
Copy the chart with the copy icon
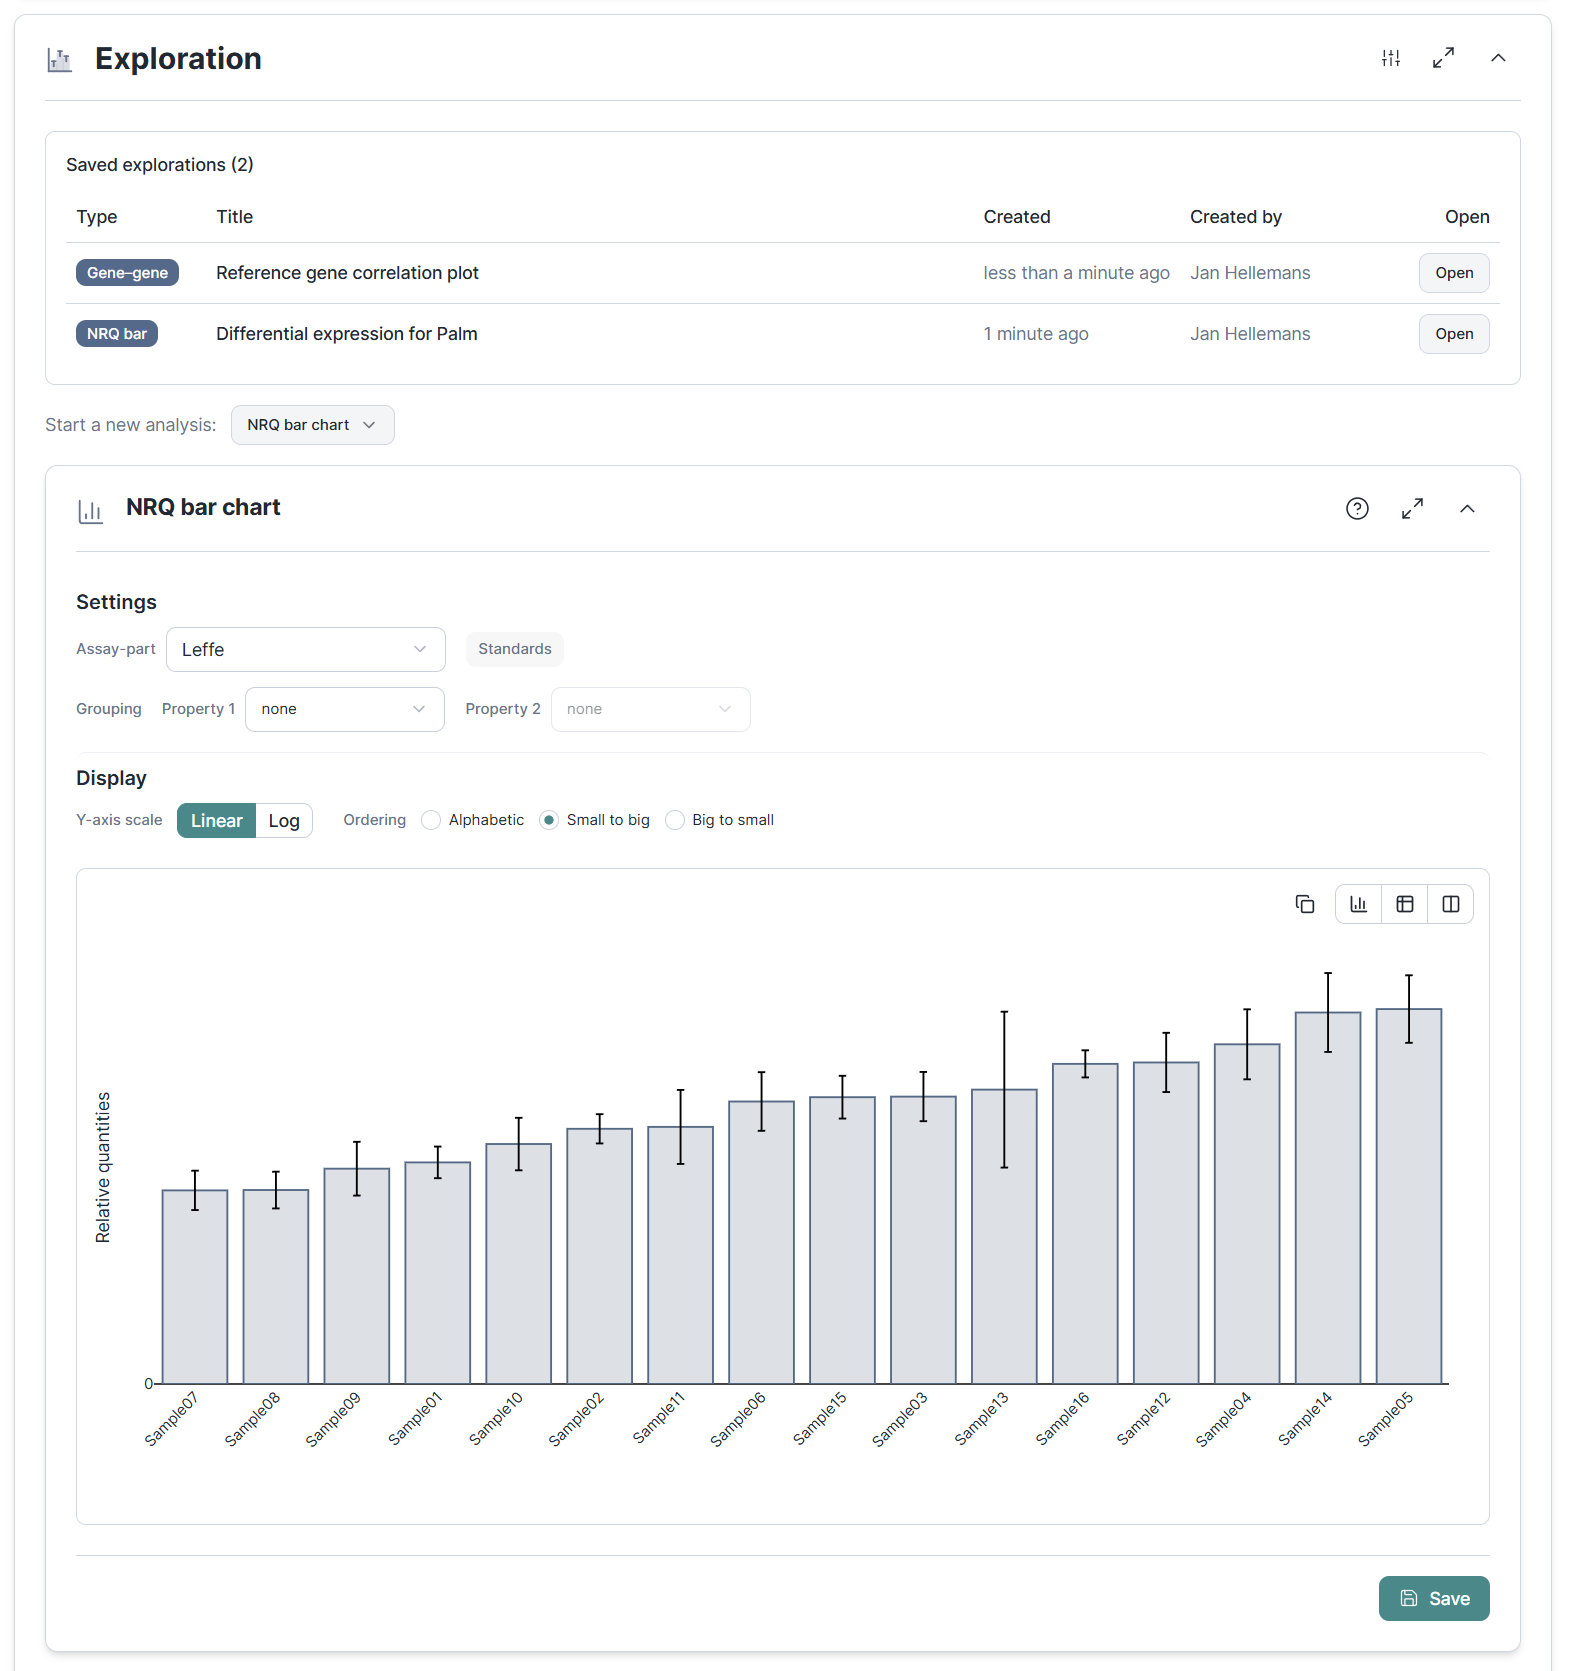click(x=1305, y=904)
